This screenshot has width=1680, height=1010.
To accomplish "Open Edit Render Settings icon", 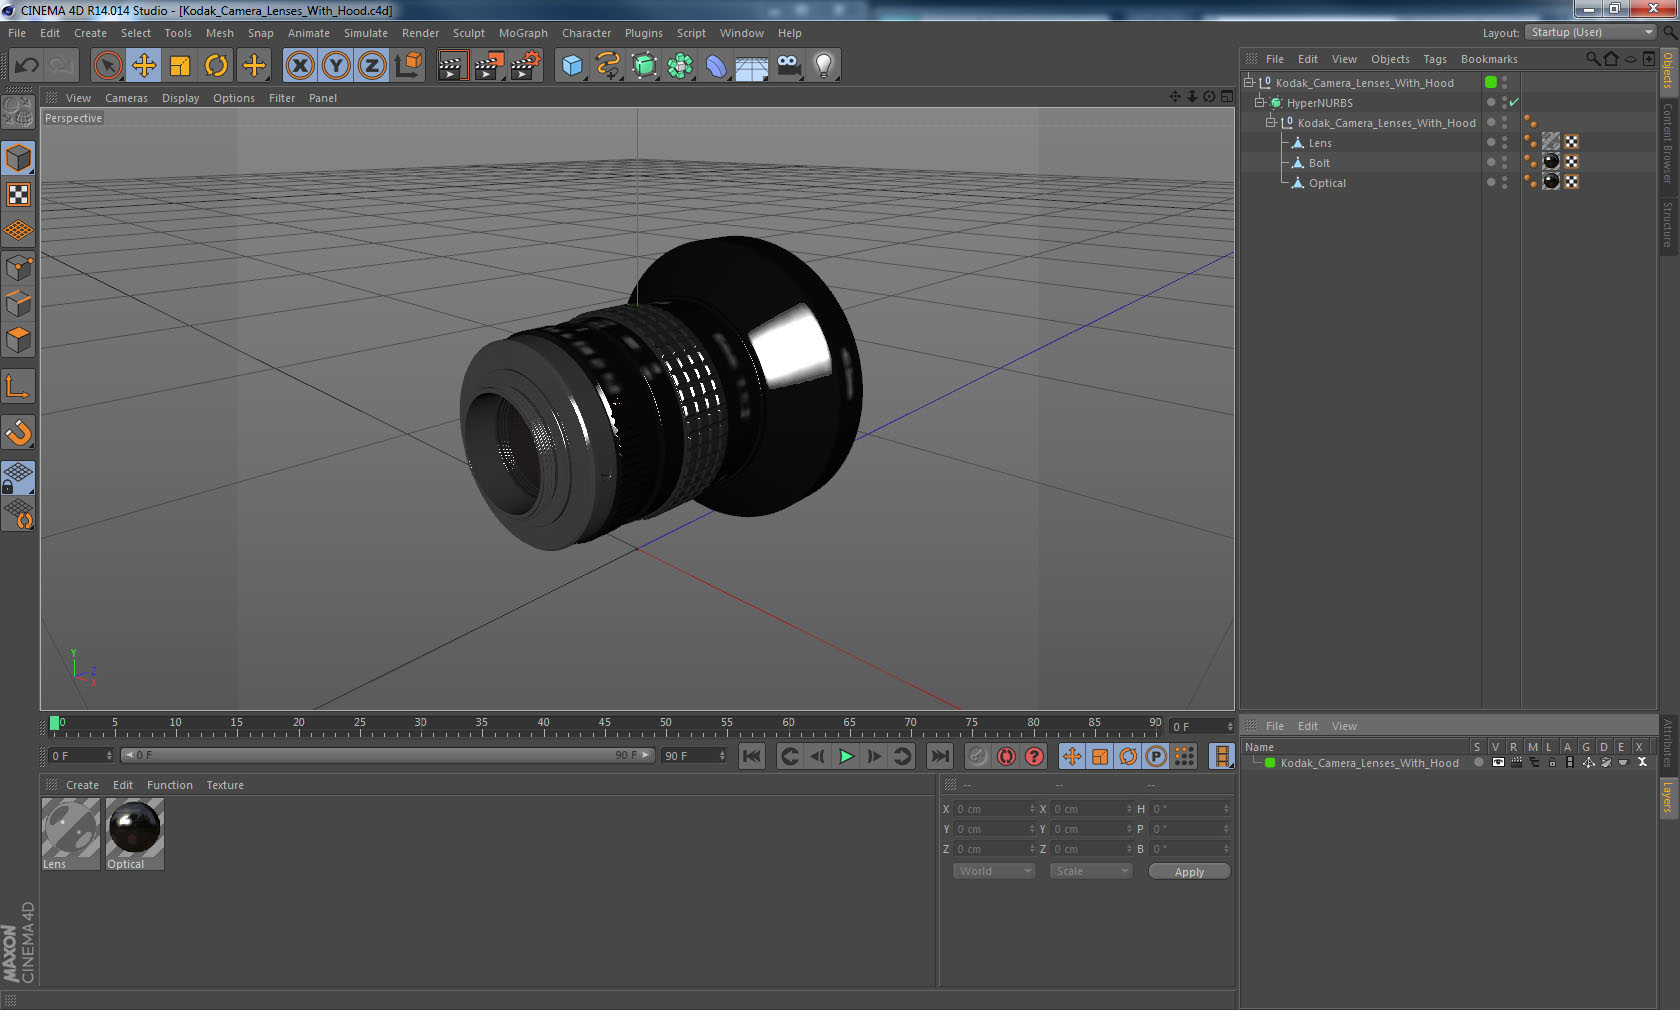I will click(525, 66).
